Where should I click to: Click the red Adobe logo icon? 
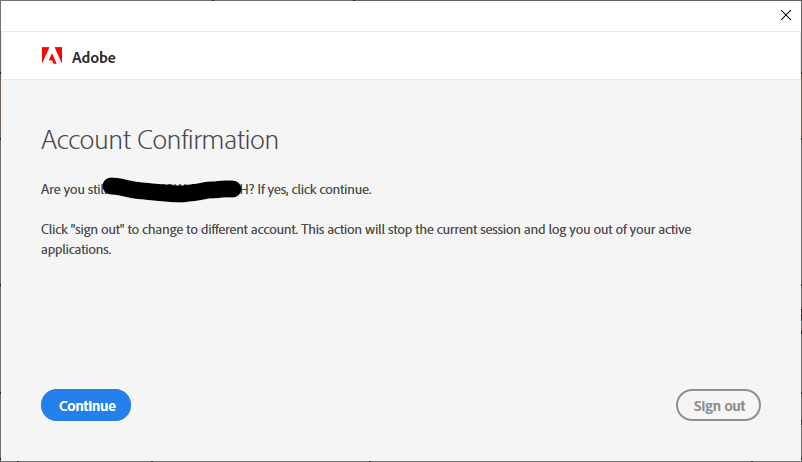(52, 56)
